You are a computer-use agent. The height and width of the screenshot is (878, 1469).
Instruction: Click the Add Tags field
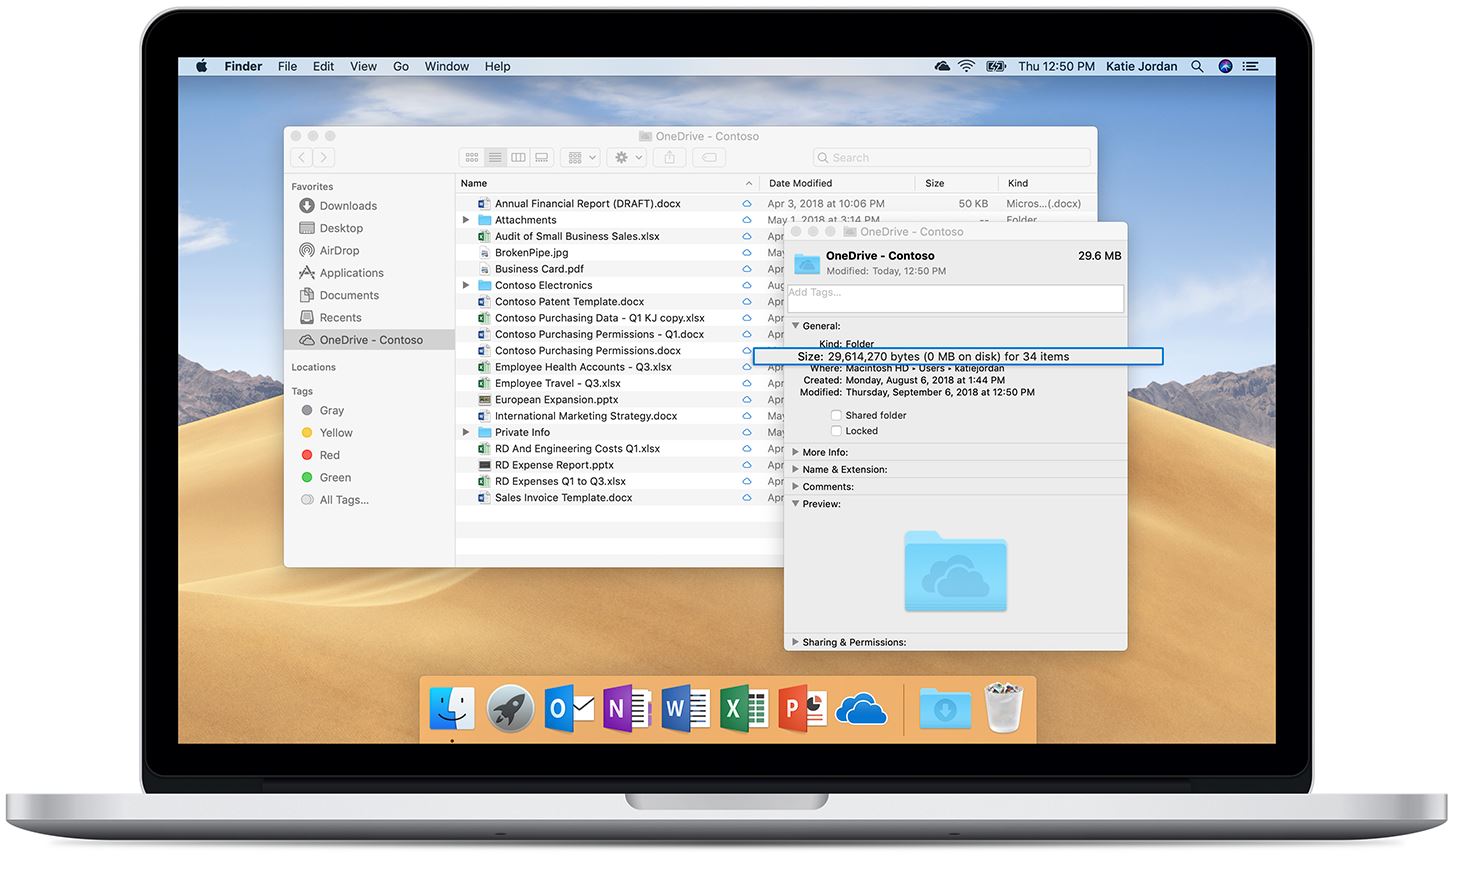pyautogui.click(x=955, y=298)
